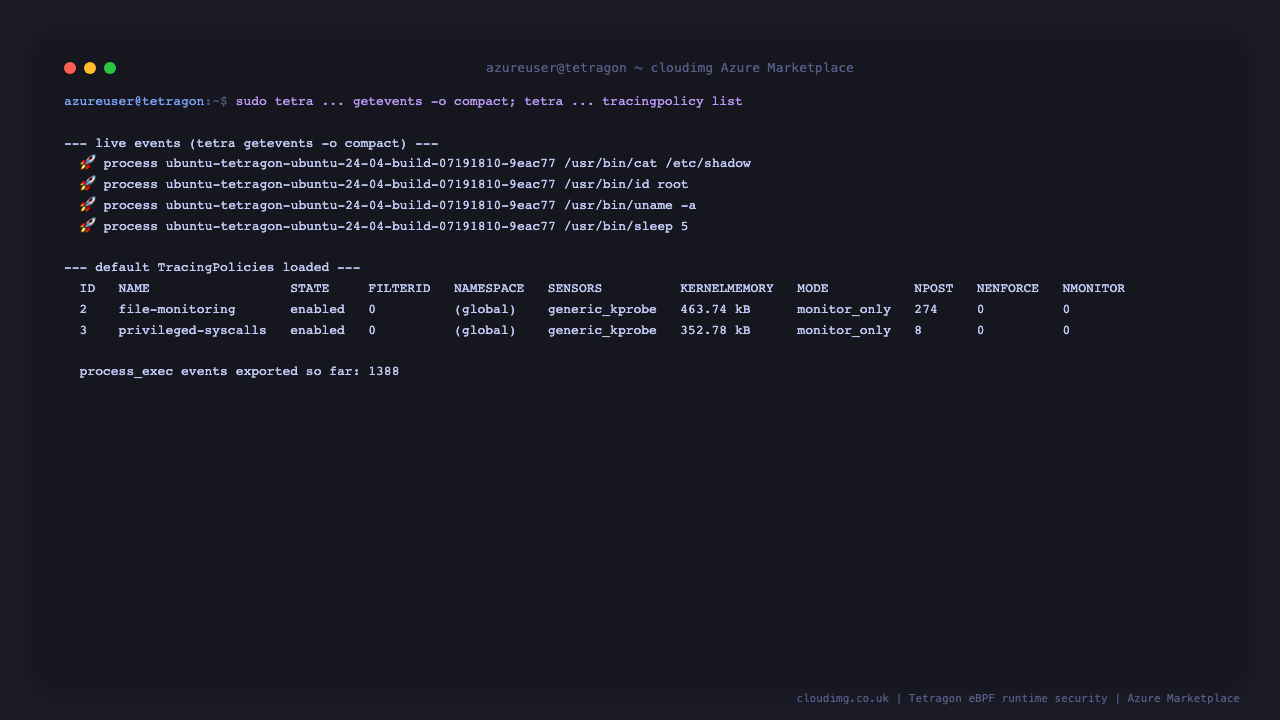1280x720 pixels.
Task: Click the ID column header
Action: pyautogui.click(x=88, y=288)
